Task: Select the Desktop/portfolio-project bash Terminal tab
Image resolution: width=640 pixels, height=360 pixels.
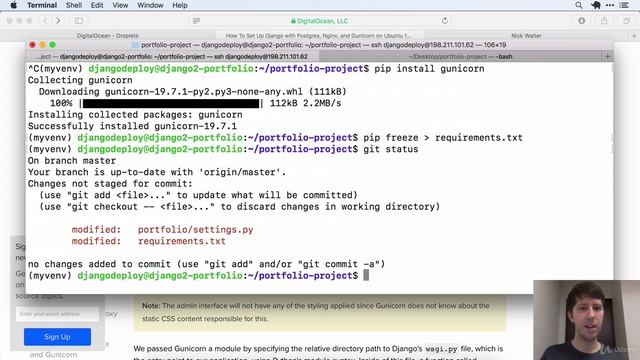Action: pos(460,56)
